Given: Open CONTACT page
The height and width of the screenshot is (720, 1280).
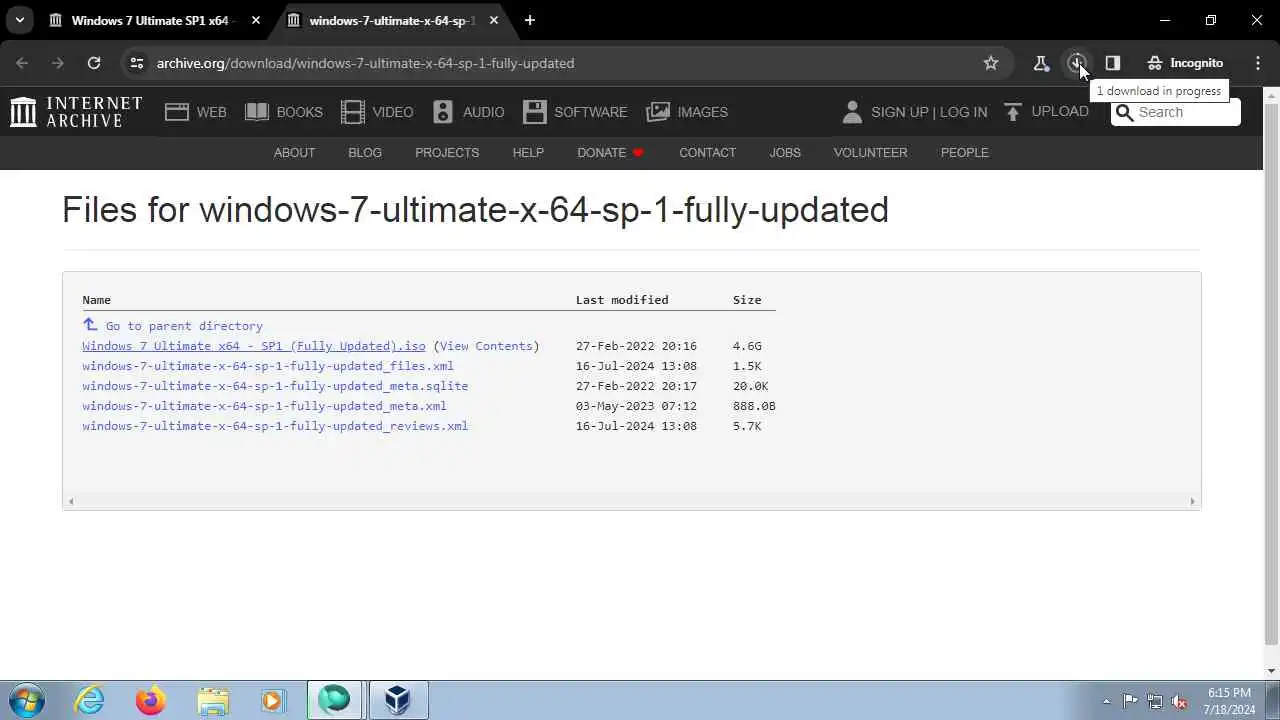Looking at the screenshot, I should tap(707, 153).
